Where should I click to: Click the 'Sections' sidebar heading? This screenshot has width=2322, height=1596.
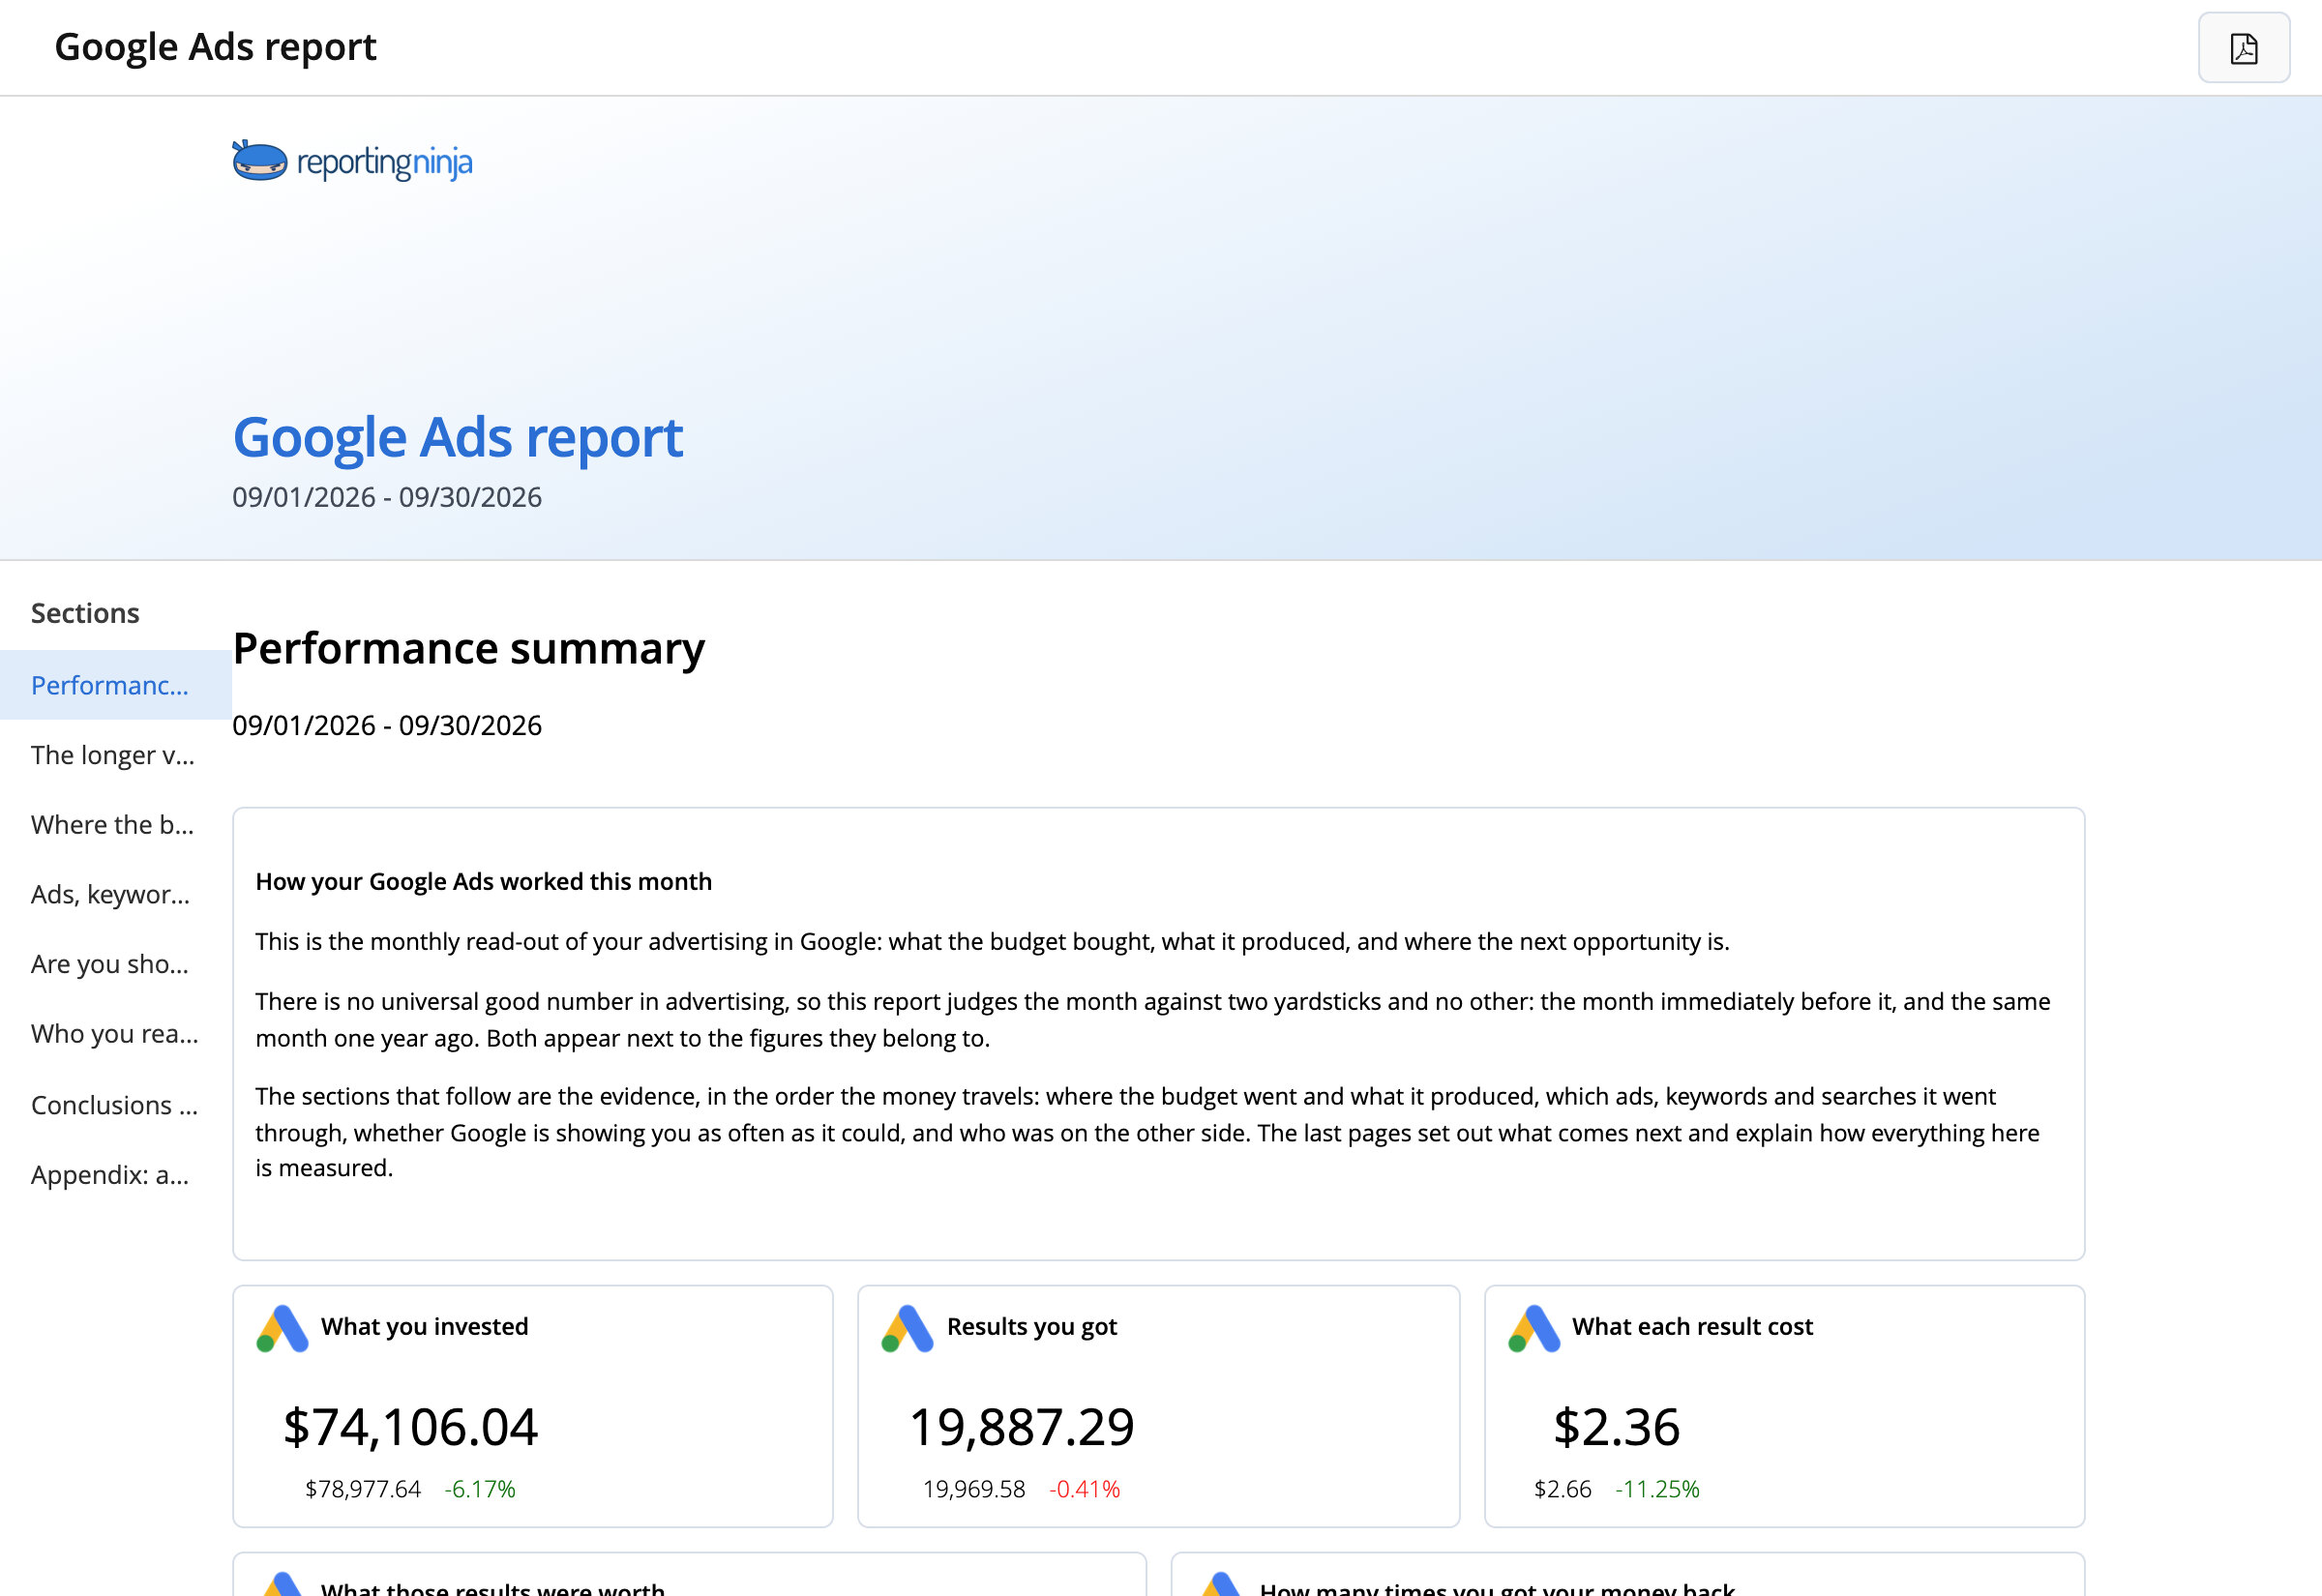tap(85, 613)
